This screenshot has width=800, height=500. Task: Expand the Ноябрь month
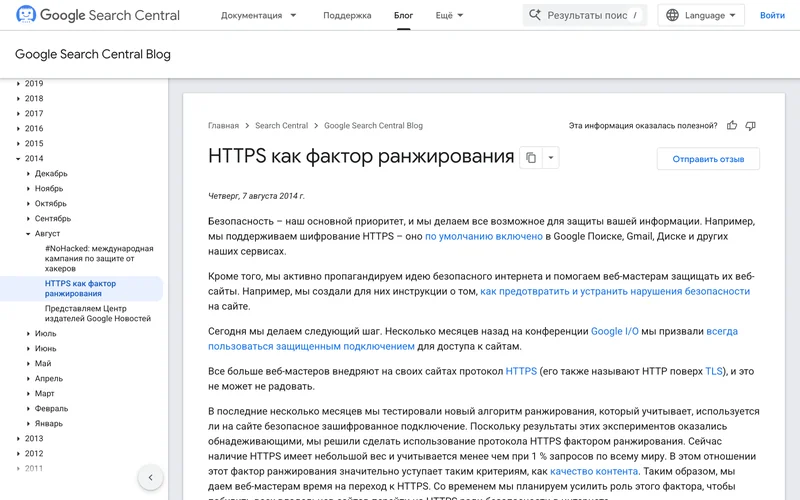(29, 188)
